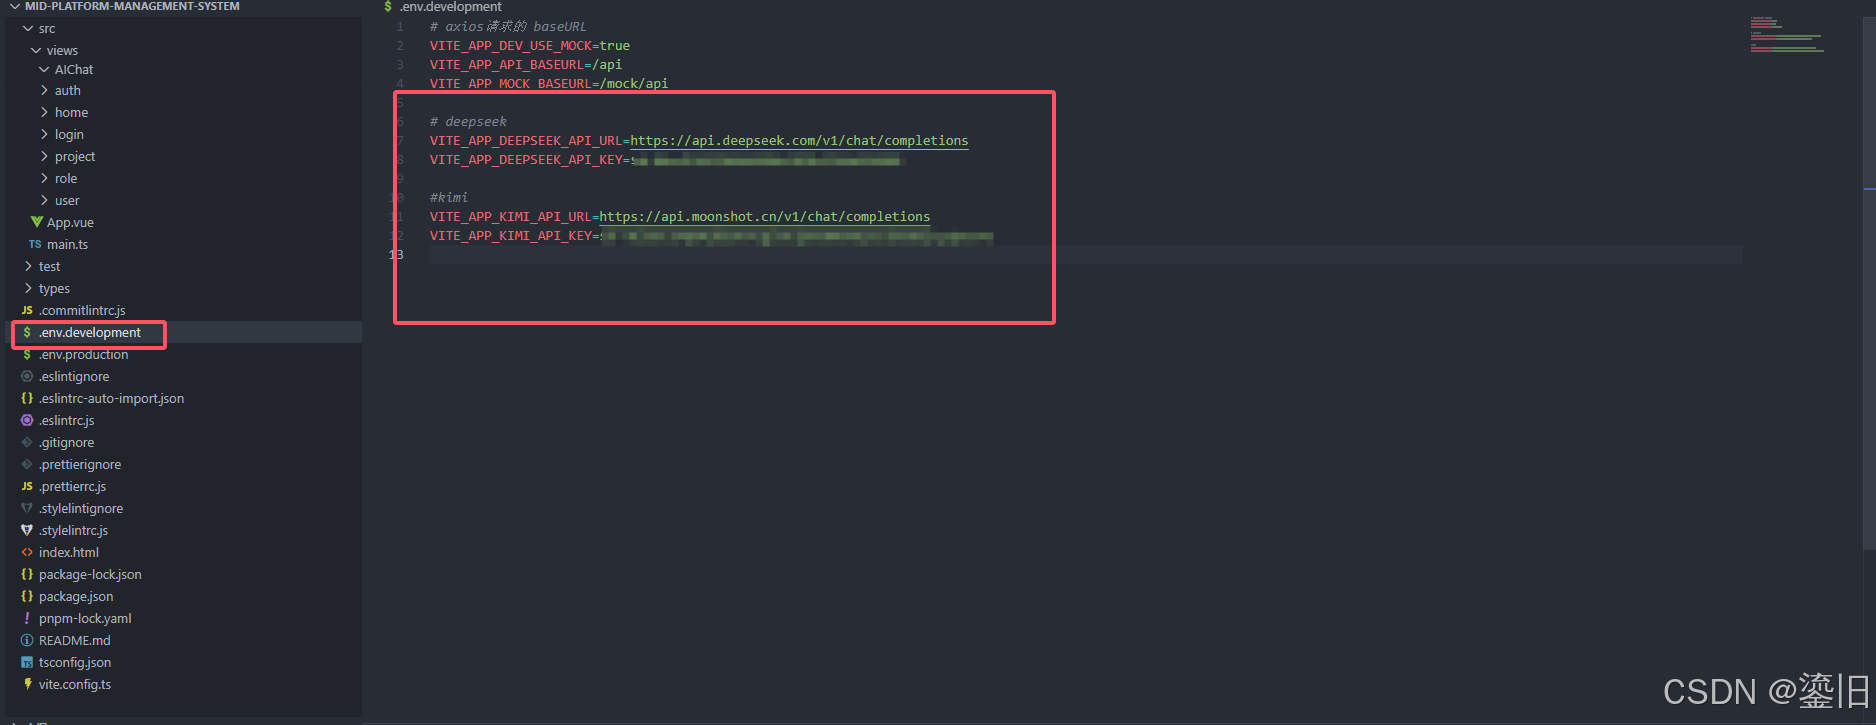Click the .env.development breadcrumb above editor
The image size is (1876, 725).
[450, 7]
